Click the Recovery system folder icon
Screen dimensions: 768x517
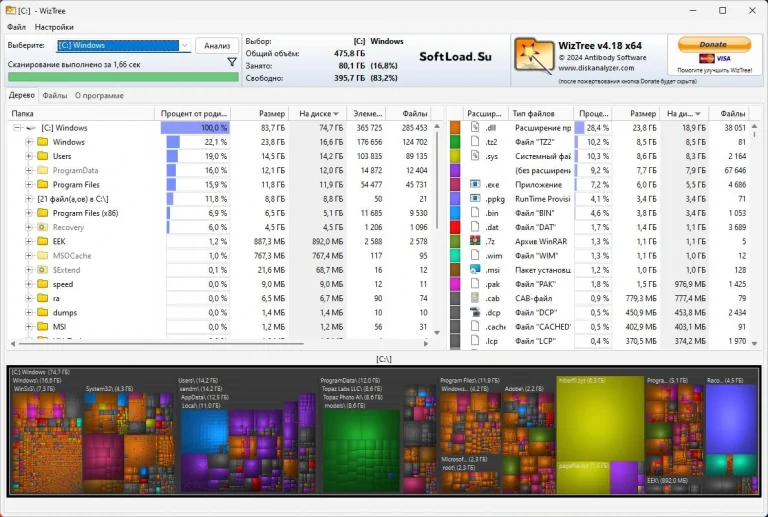coord(43,227)
